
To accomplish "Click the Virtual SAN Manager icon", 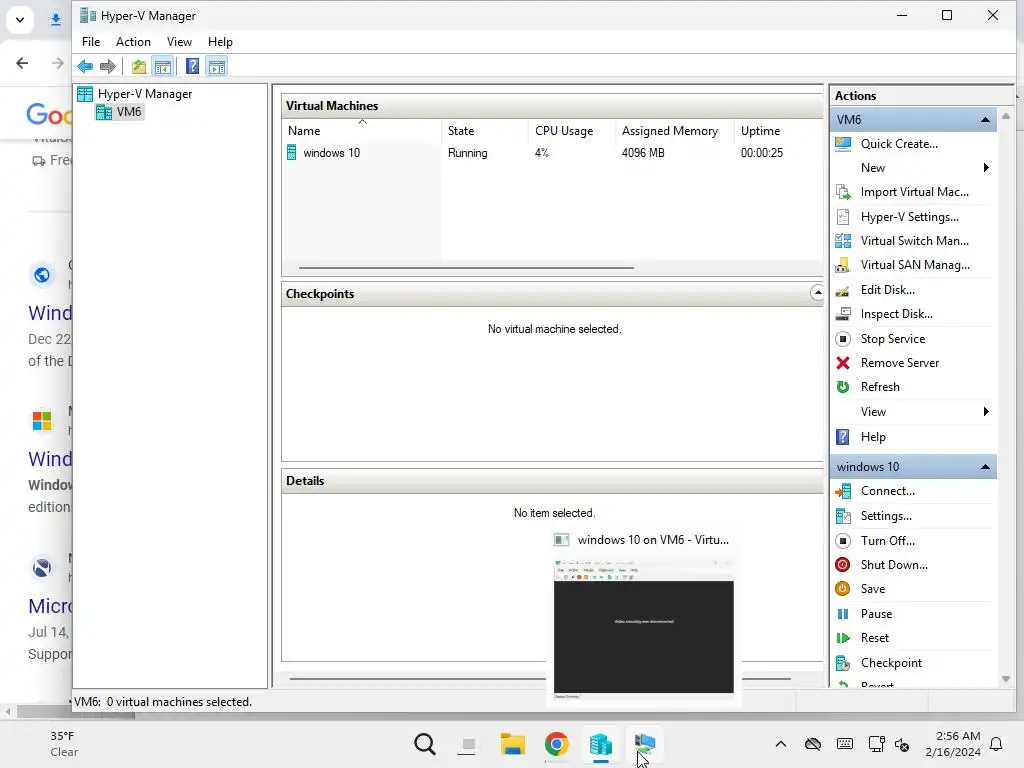I will [843, 265].
